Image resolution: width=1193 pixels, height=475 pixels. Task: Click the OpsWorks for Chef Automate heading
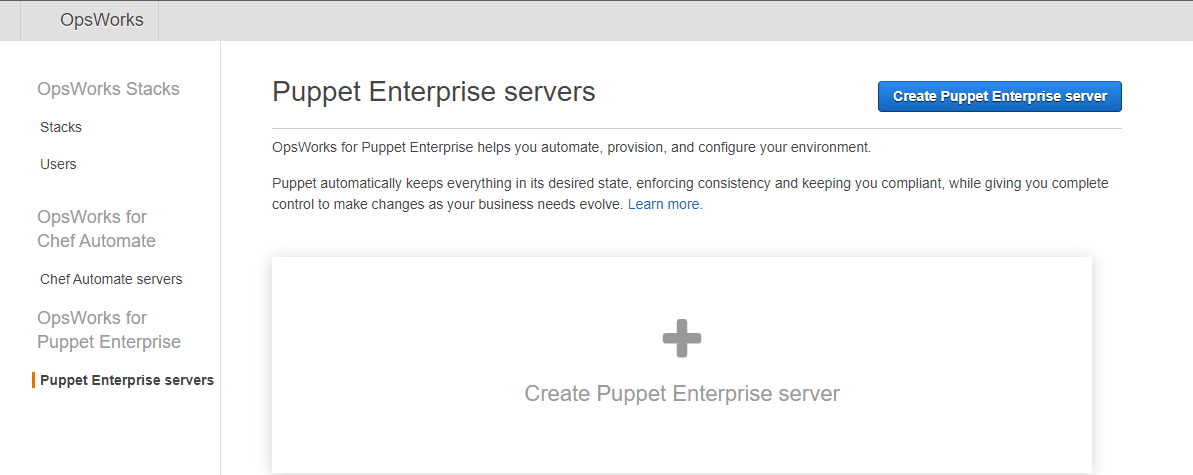[96, 229]
